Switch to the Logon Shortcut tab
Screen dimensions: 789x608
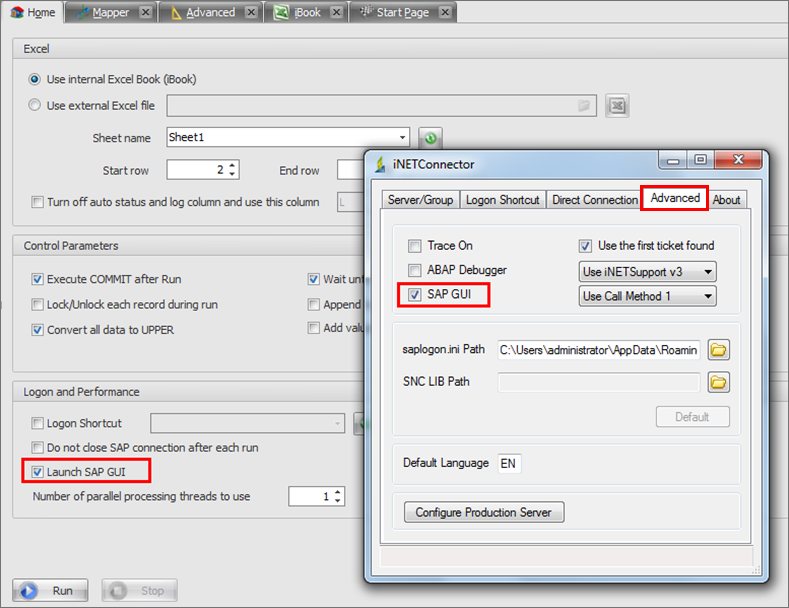(502, 199)
